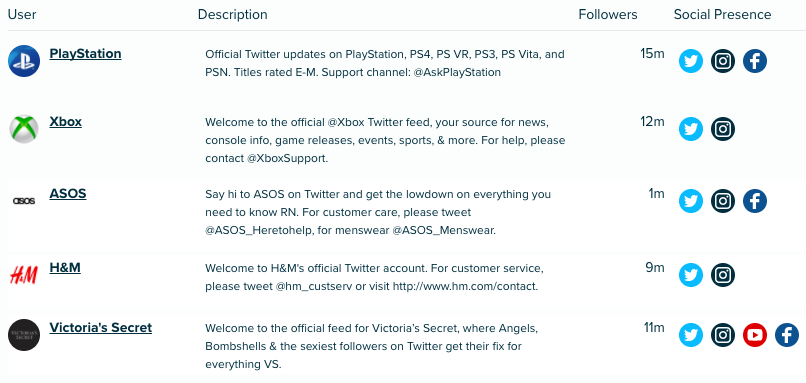This screenshot has width=806, height=383.
Task: Click the Followers column header
Action: [x=608, y=14]
